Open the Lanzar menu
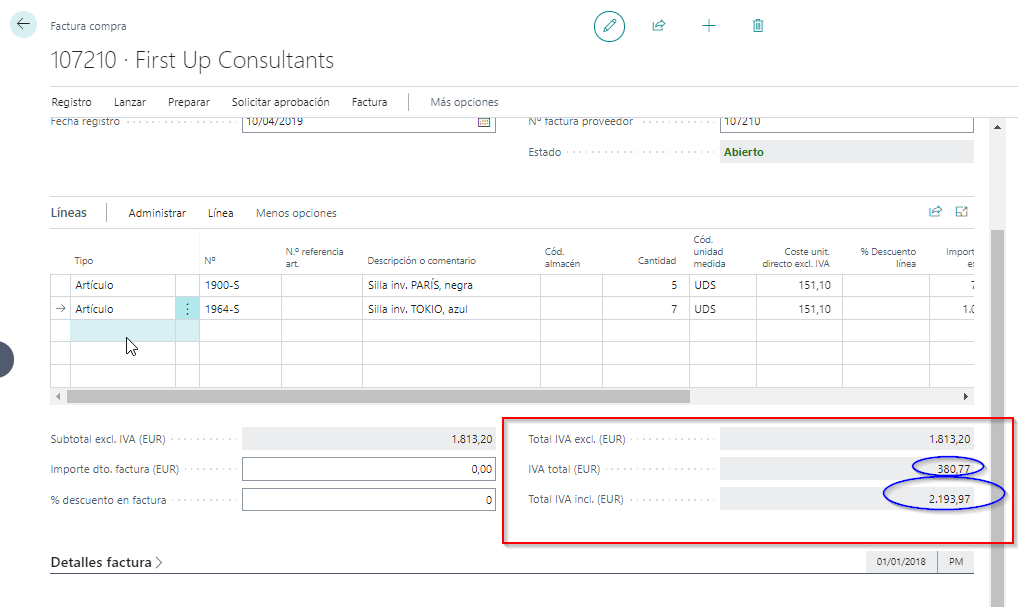The height and width of the screenshot is (607, 1018). [x=130, y=102]
